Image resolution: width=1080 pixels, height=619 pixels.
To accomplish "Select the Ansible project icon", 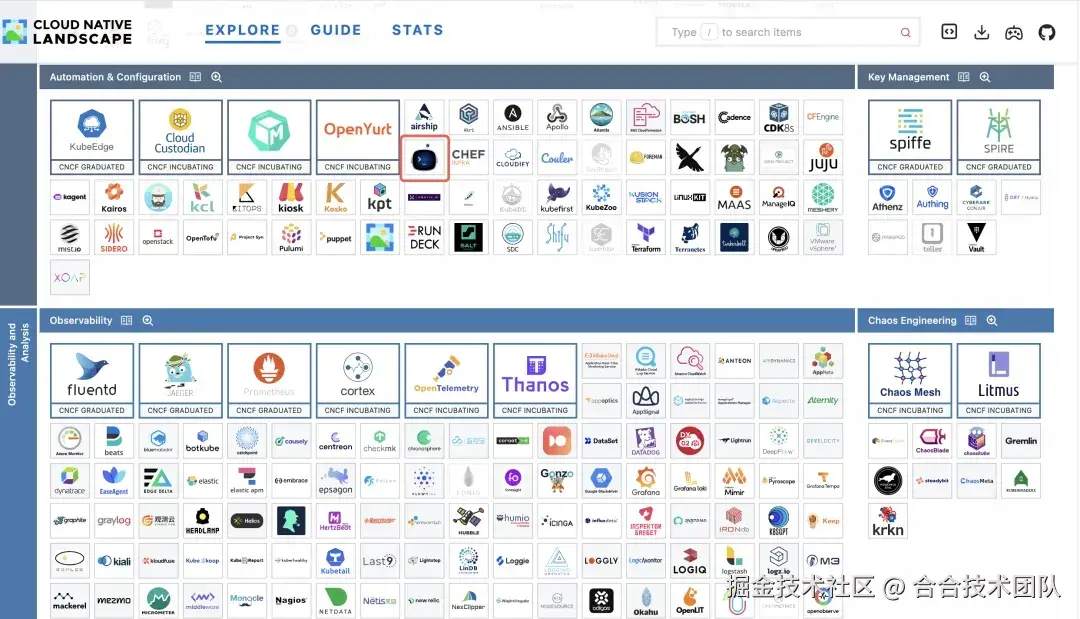I will pos(513,117).
